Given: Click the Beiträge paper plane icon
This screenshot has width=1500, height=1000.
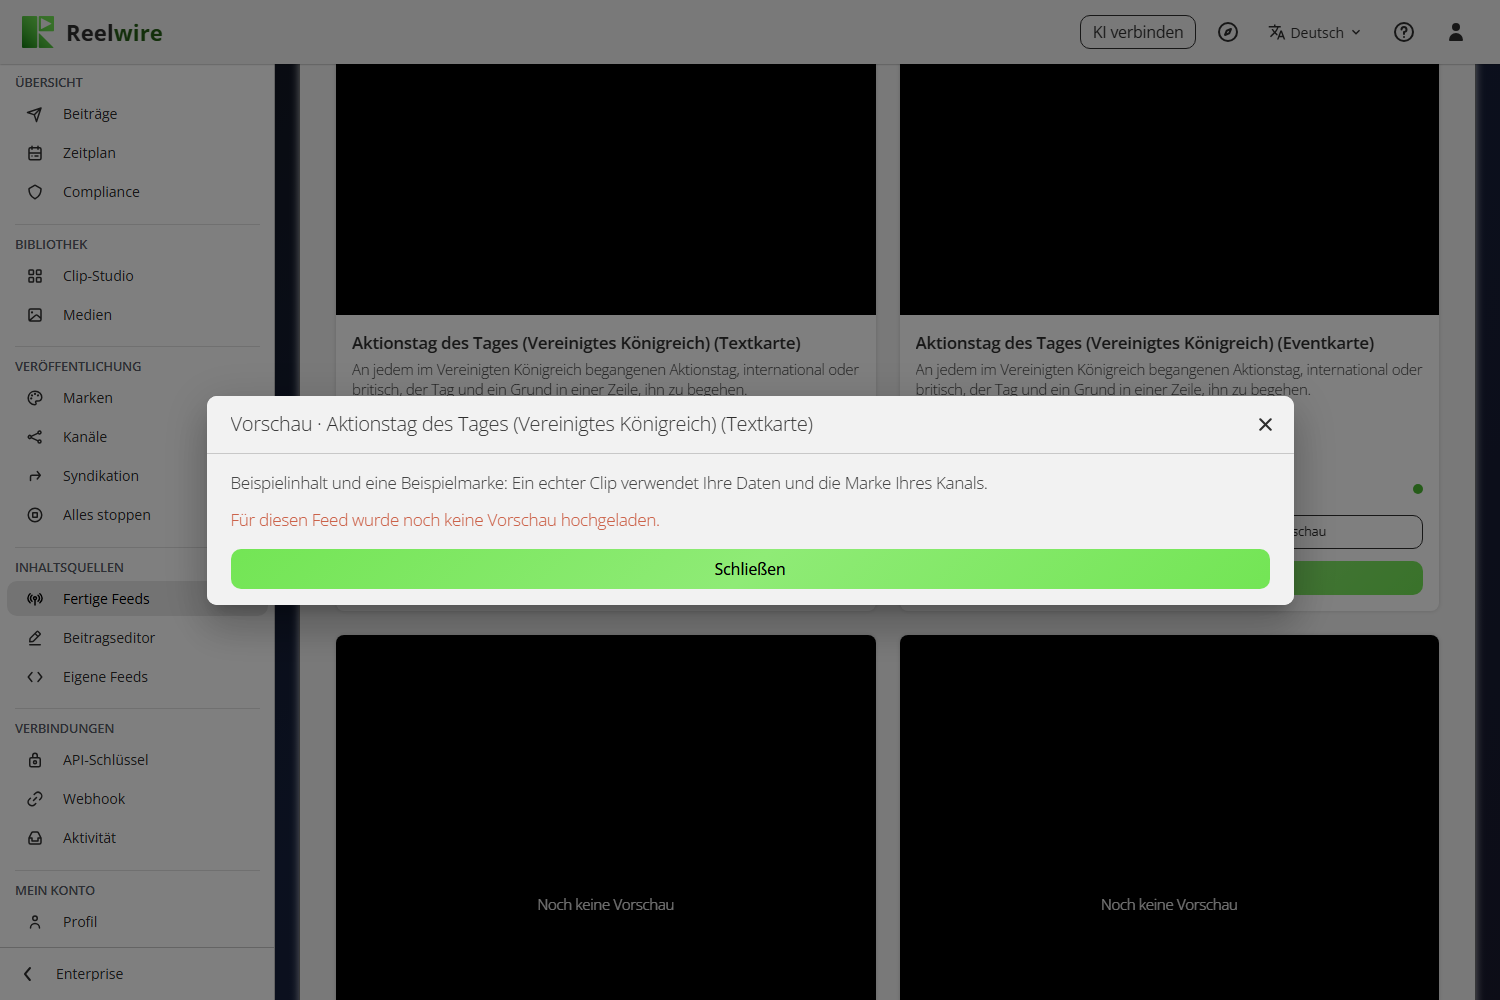Looking at the screenshot, I should (x=35, y=114).
